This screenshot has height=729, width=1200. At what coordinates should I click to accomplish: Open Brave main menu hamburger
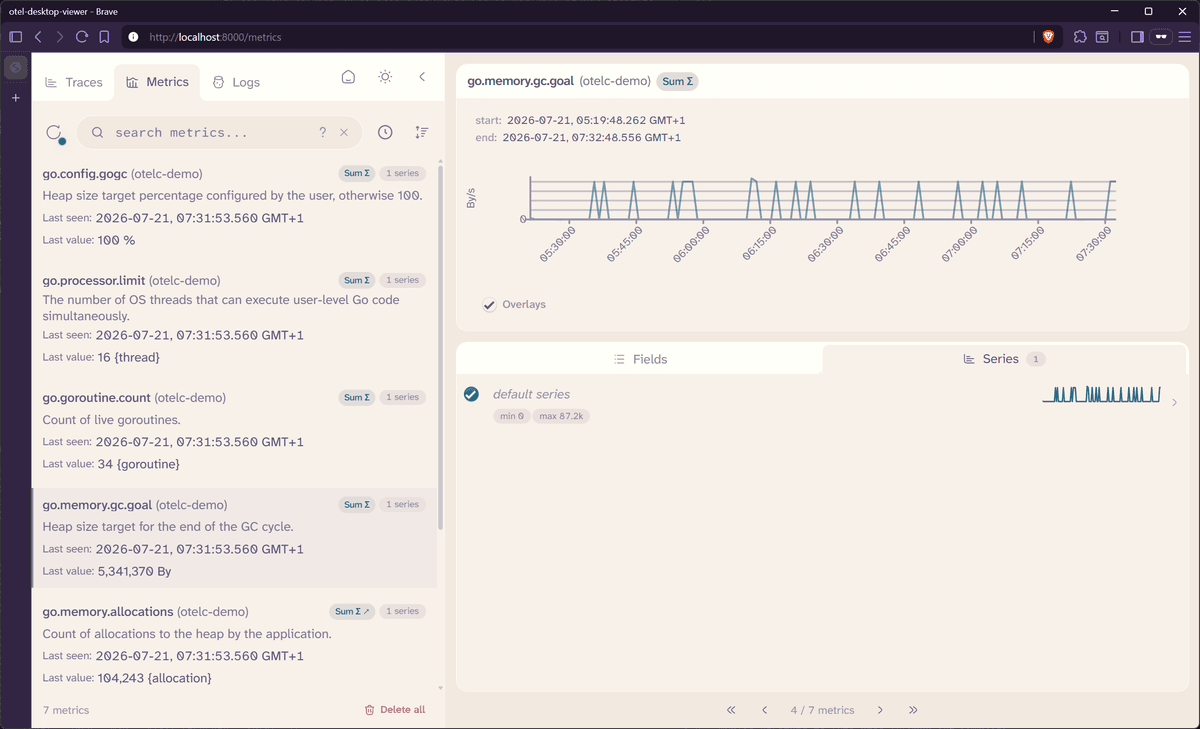coord(1184,37)
